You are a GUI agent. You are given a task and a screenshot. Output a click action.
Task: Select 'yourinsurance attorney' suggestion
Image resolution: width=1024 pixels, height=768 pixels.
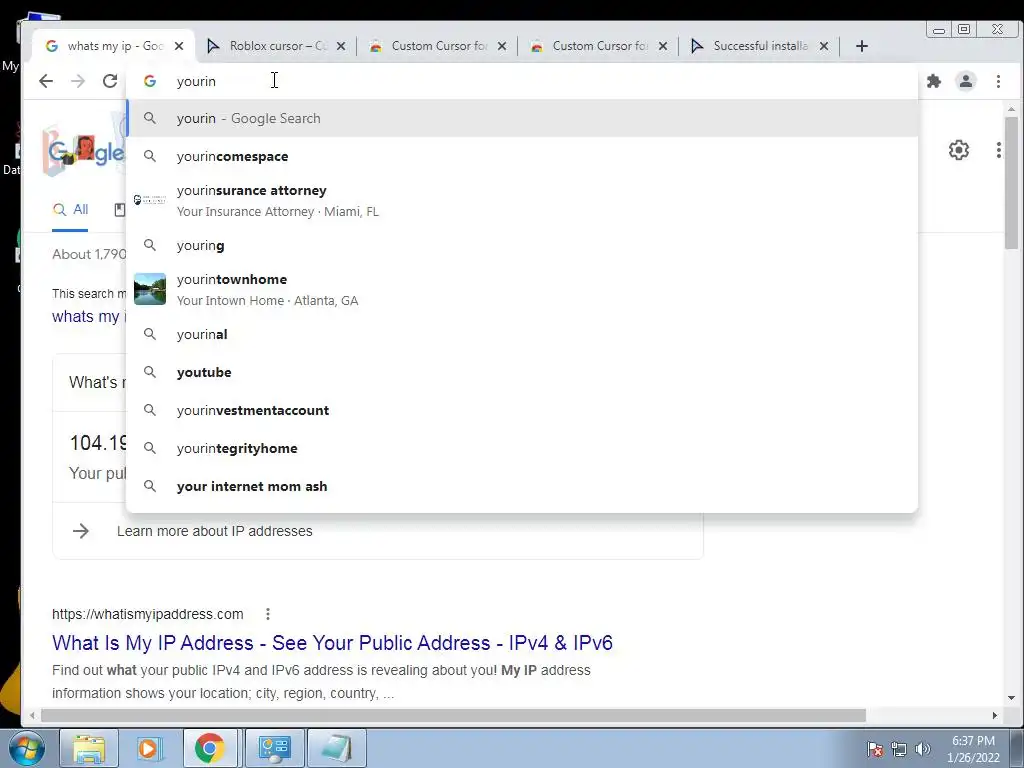click(522, 200)
